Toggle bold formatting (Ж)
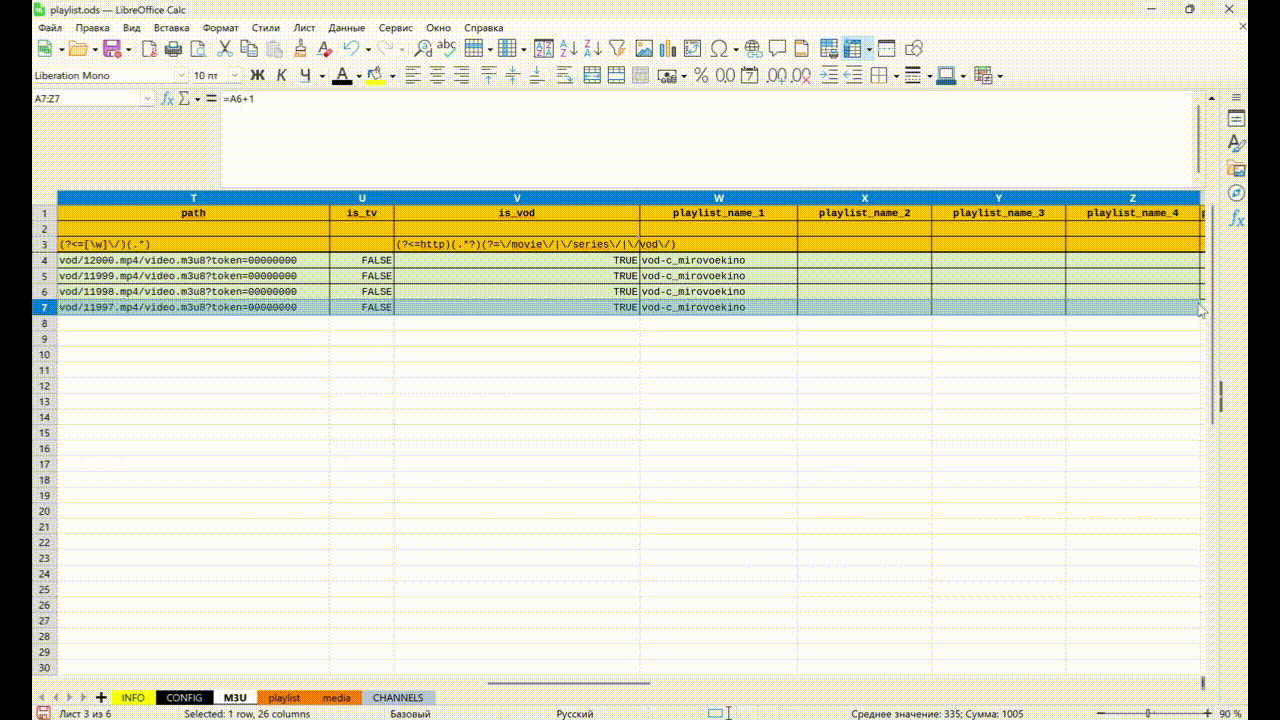 (x=257, y=75)
